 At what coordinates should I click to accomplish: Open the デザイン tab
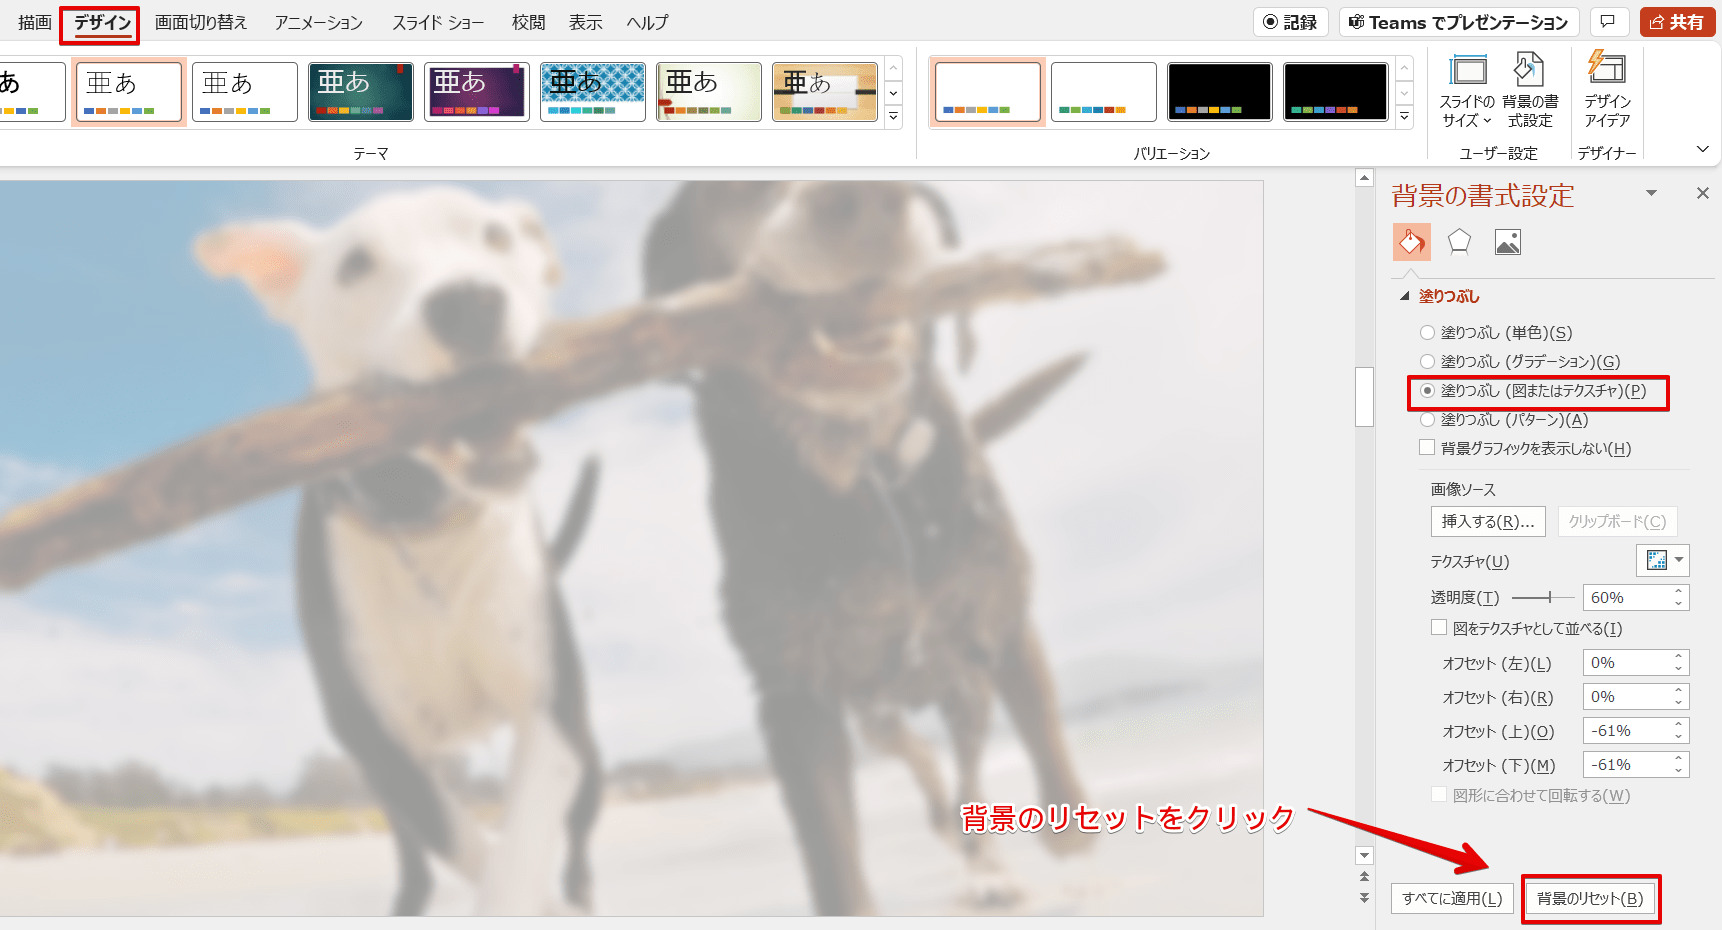102,22
